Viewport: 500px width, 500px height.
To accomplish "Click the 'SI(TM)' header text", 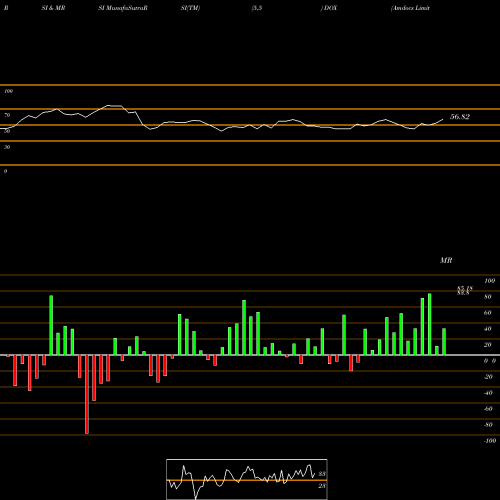I will coord(190,8).
